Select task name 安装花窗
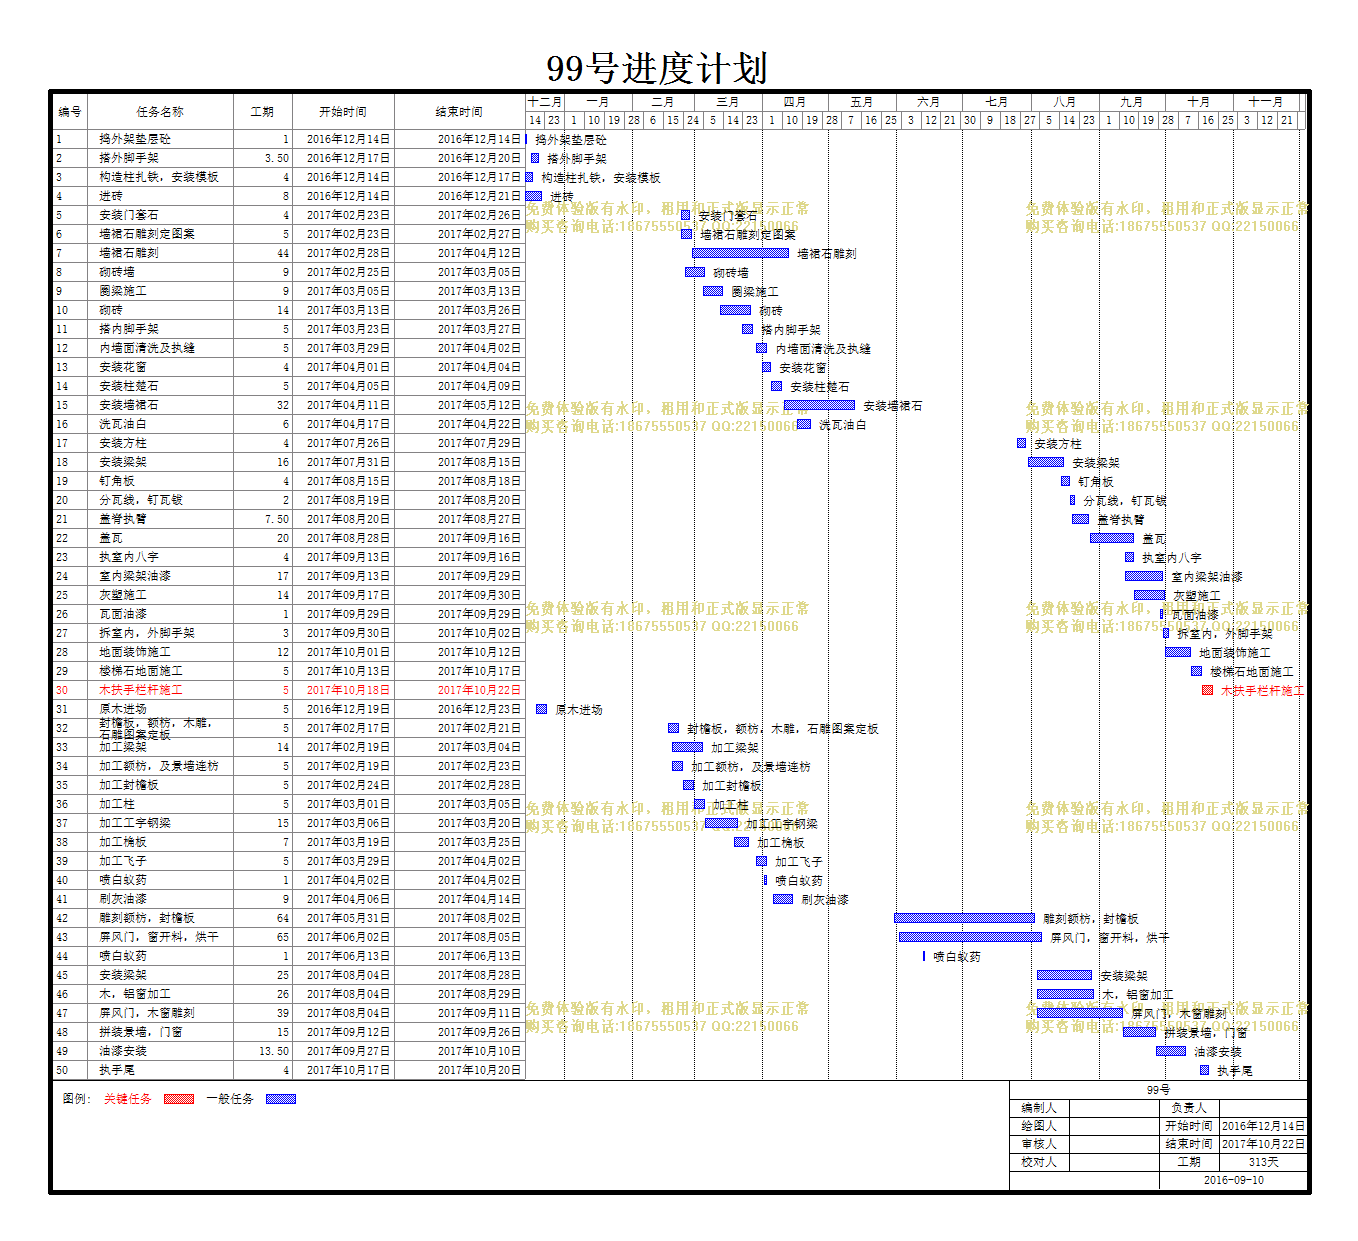 pos(123,367)
